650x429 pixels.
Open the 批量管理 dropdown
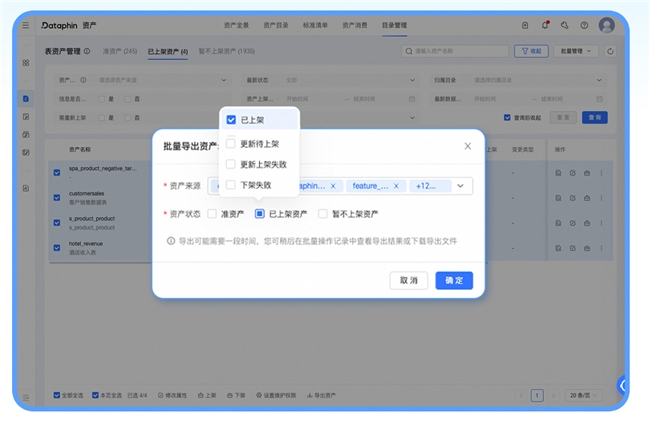[576, 50]
